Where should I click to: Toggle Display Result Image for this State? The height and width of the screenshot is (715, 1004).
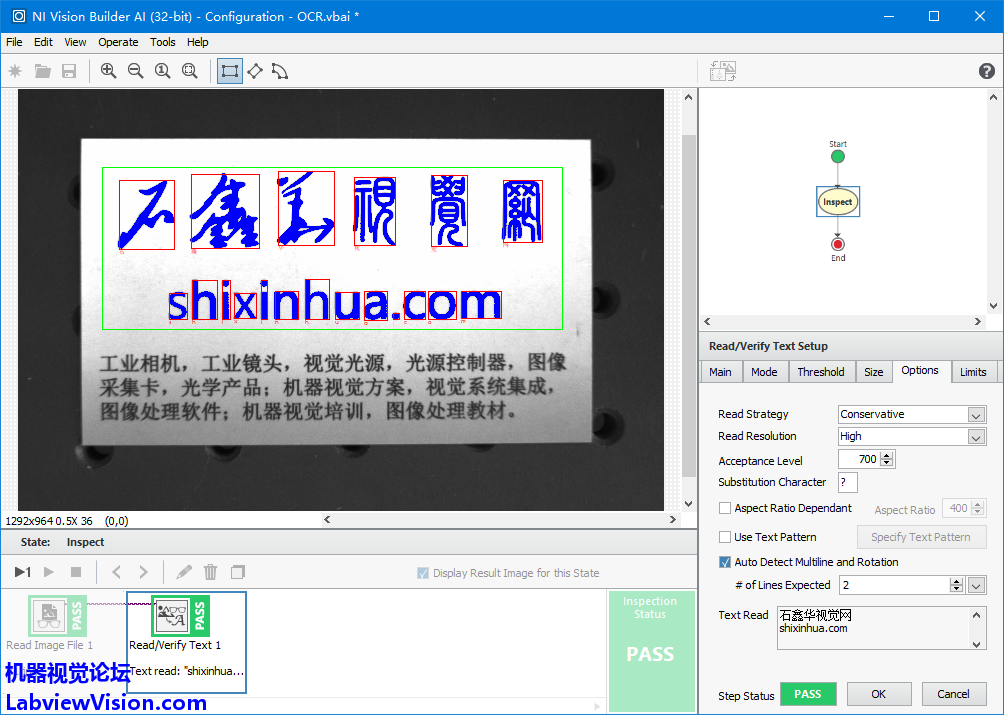click(423, 573)
